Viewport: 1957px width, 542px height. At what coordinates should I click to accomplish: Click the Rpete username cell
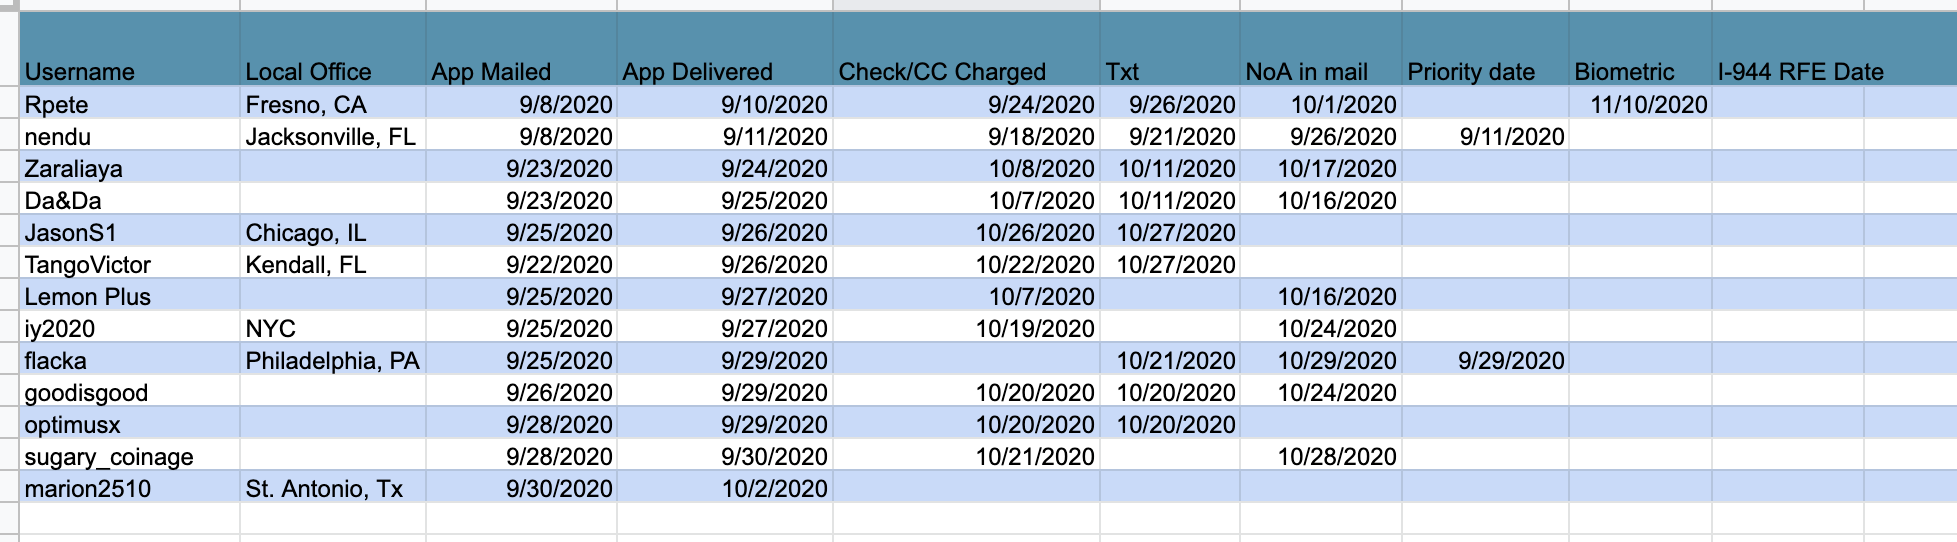[130, 104]
